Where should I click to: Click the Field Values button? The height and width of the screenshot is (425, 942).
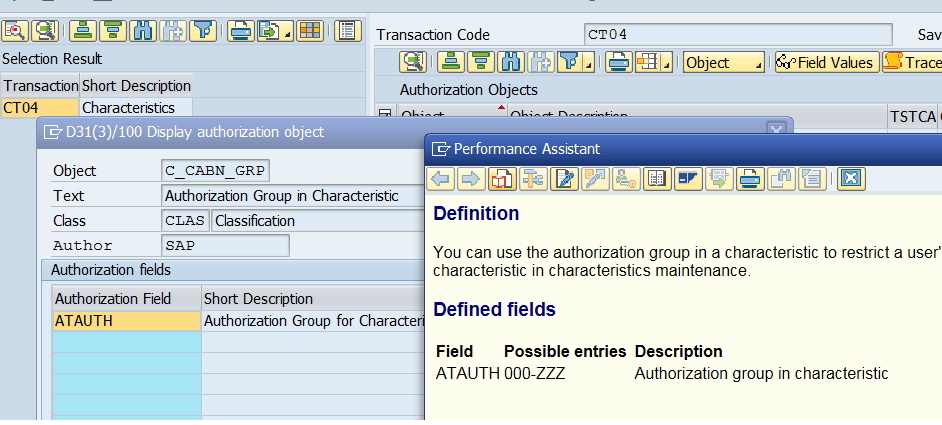pos(825,62)
